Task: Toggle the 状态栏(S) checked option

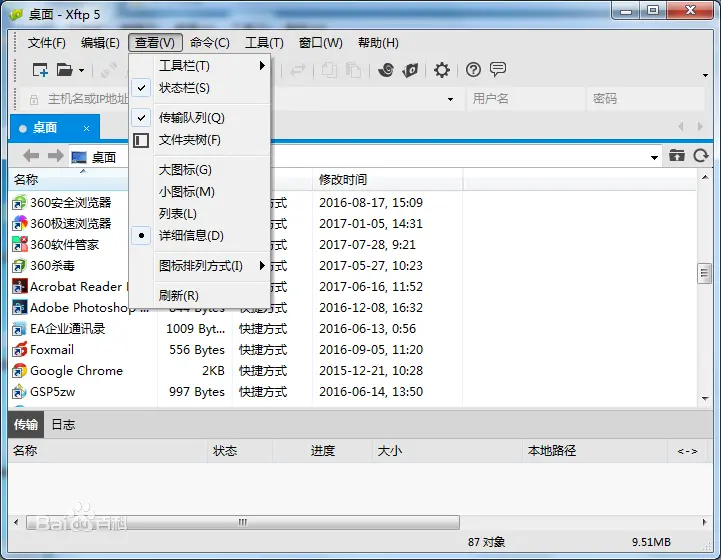Action: coord(200,87)
